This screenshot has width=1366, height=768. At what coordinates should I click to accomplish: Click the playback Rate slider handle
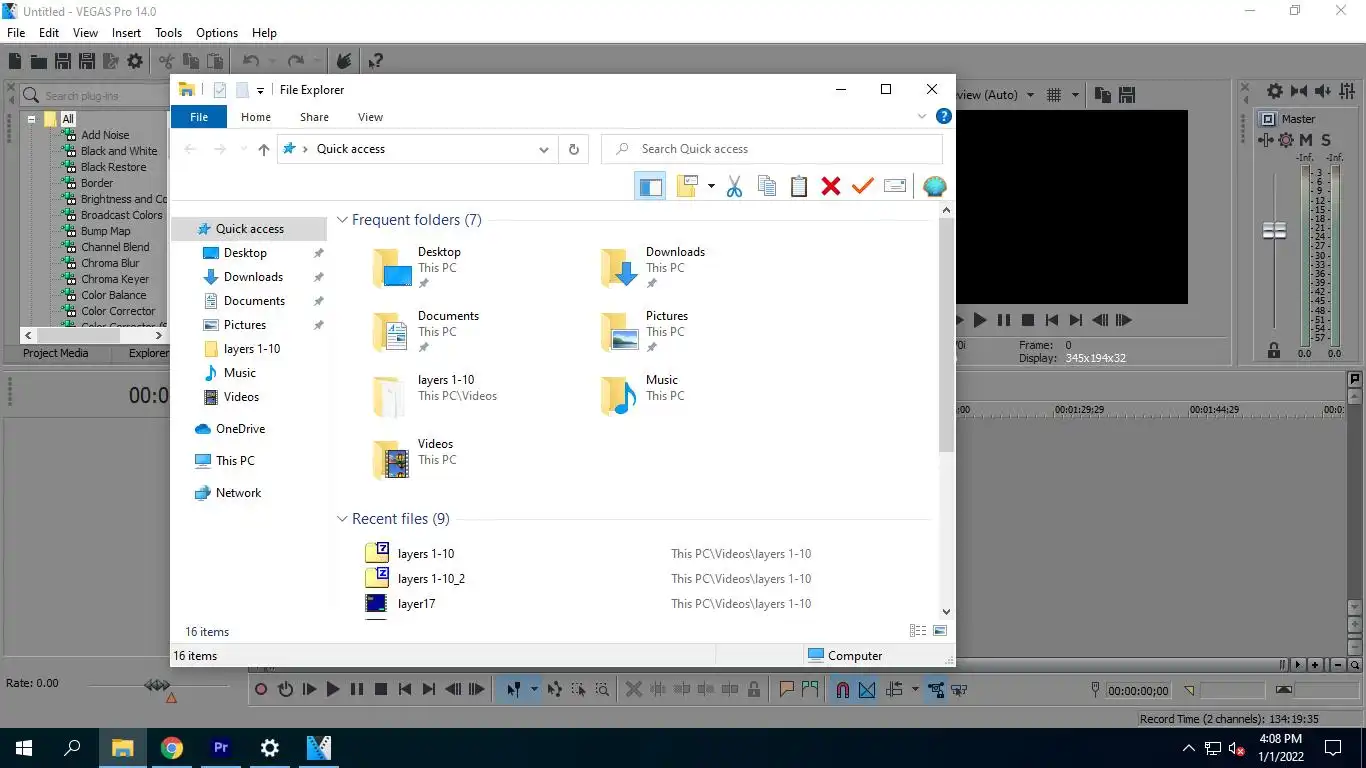click(x=156, y=685)
